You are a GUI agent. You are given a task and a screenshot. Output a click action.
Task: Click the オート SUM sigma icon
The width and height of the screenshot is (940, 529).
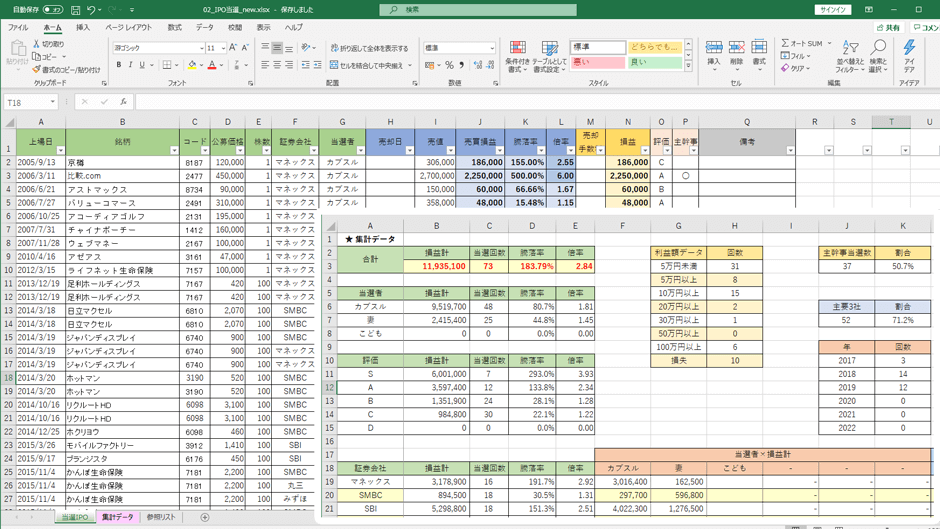[785, 44]
